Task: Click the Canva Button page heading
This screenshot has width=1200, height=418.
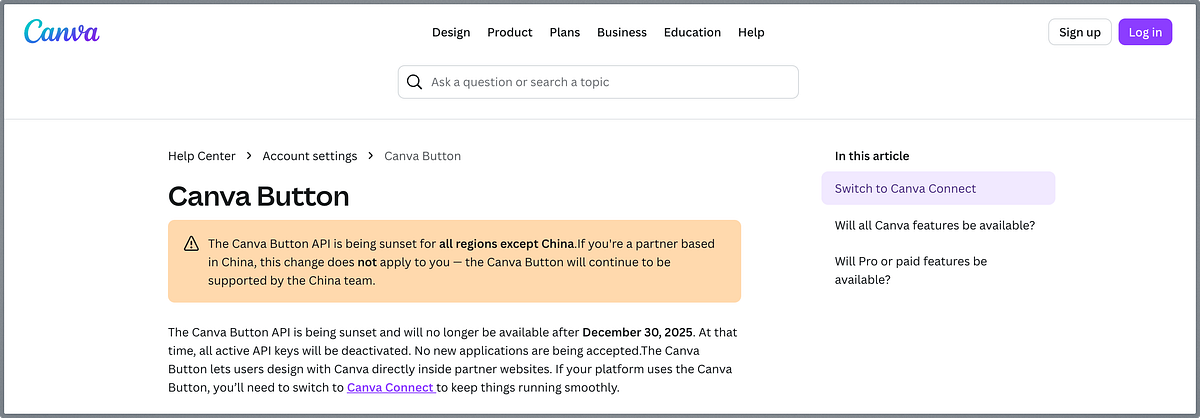Action: [259, 196]
